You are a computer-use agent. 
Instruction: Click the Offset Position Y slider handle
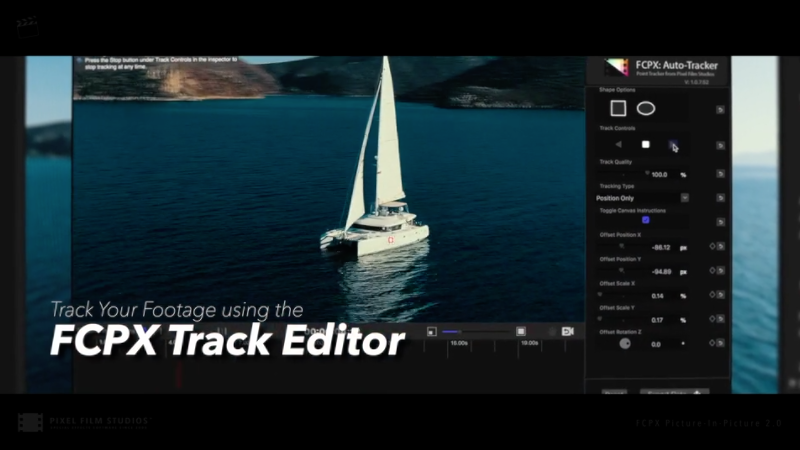[621, 270]
